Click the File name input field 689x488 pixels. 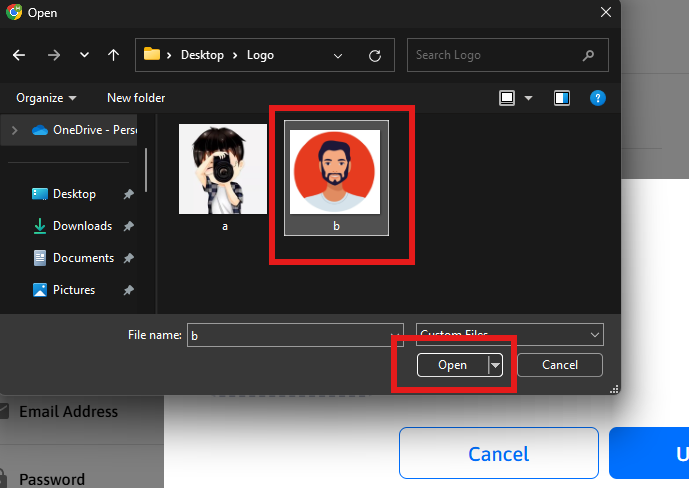pos(290,336)
